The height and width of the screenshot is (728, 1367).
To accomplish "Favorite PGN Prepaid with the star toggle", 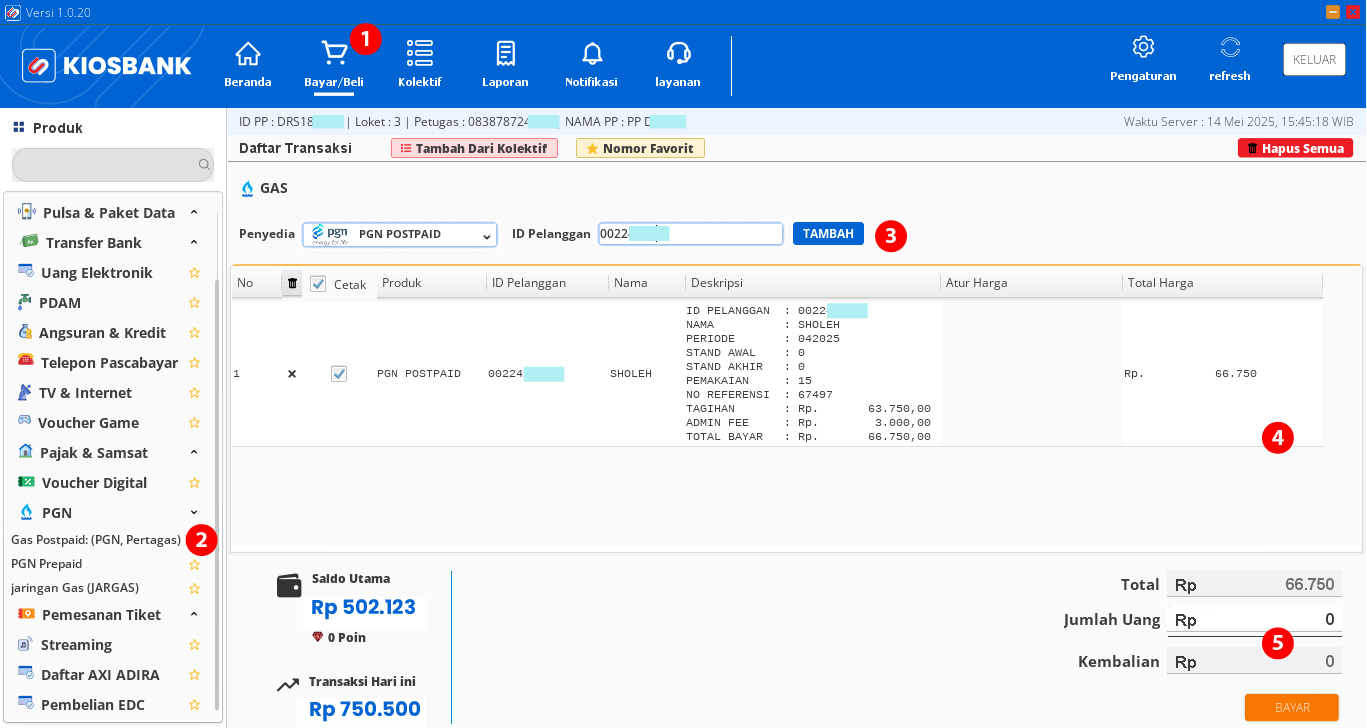I will click(x=194, y=564).
